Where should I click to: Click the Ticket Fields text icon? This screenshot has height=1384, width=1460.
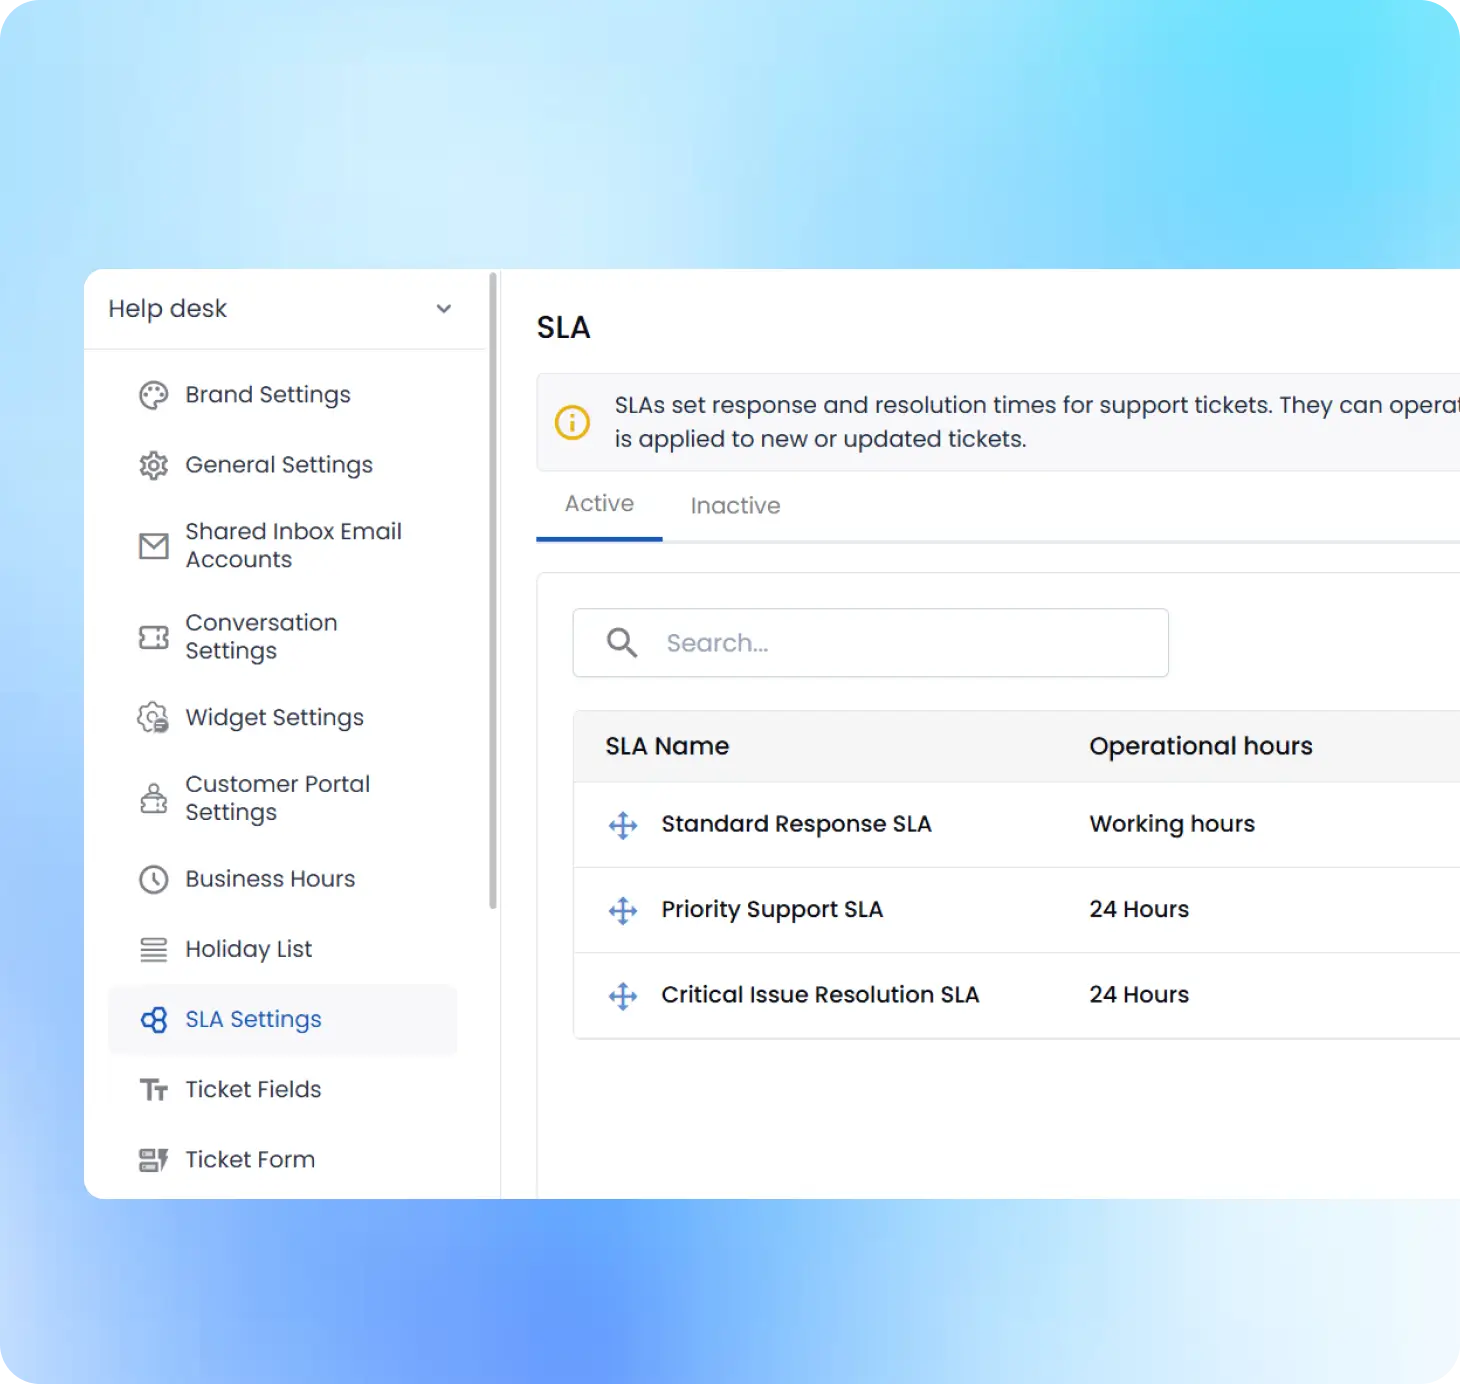point(153,1090)
